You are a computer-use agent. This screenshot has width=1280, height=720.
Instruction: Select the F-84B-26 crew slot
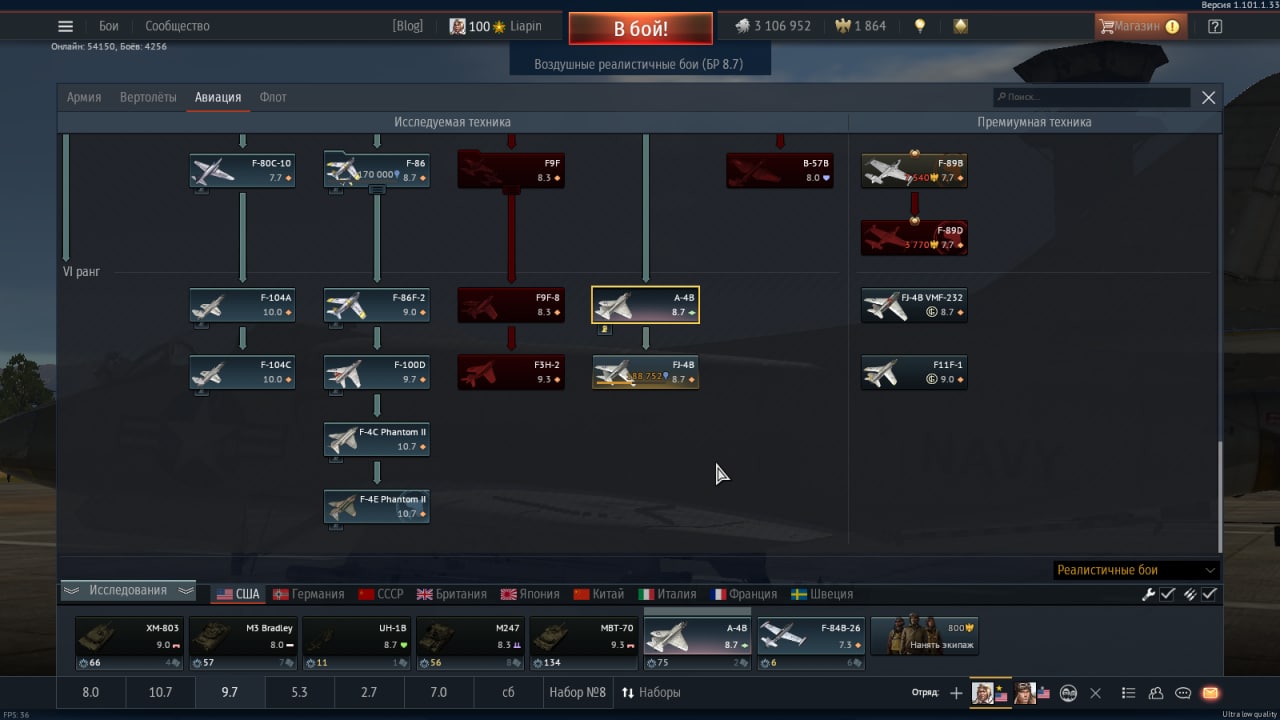[x=810, y=643]
